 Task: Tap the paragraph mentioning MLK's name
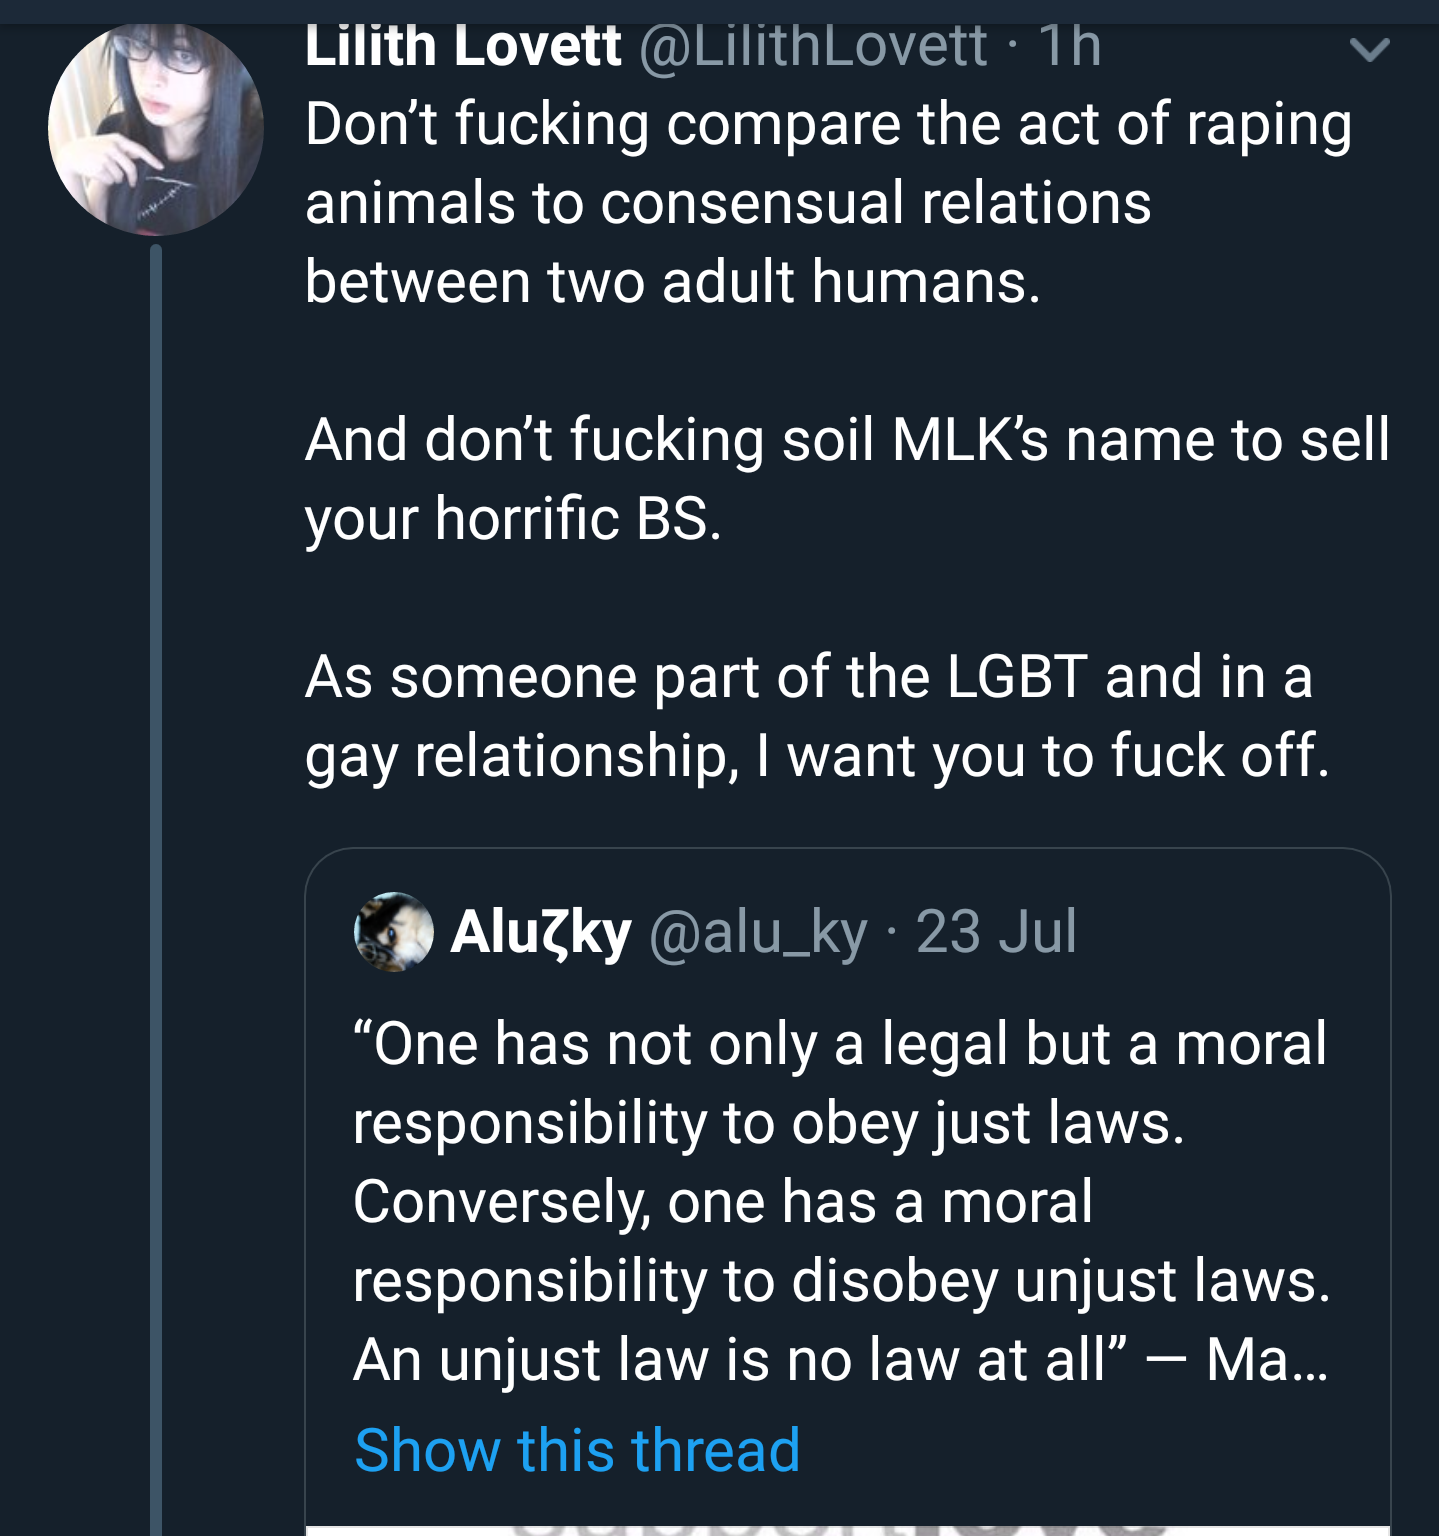(847, 479)
